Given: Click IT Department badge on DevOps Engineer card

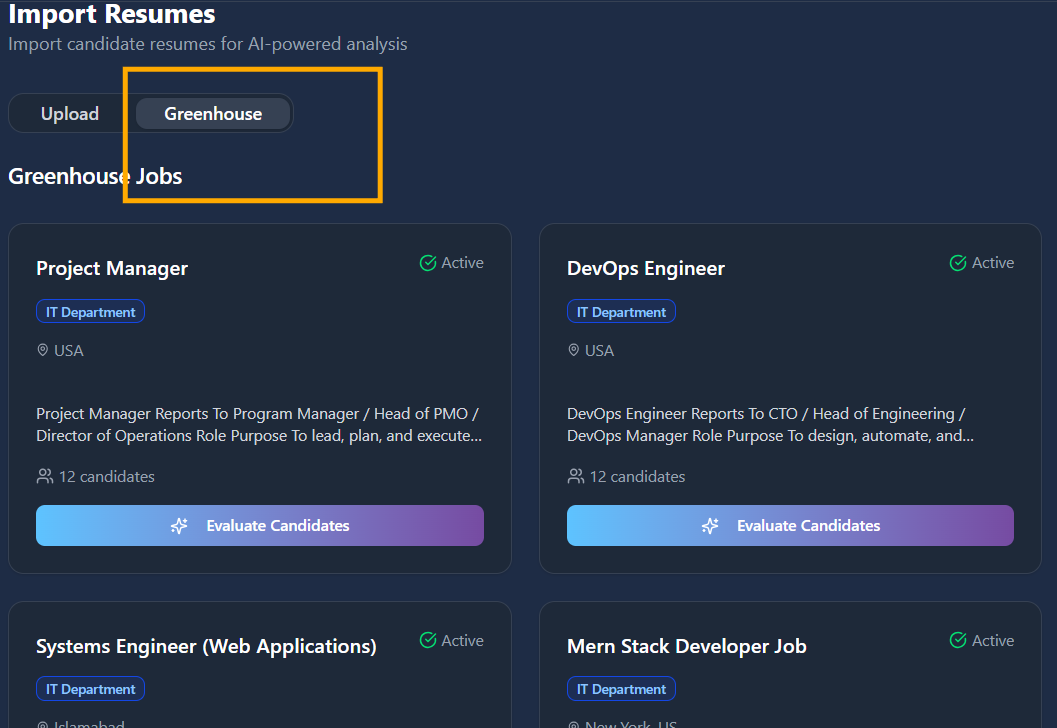Looking at the screenshot, I should click(621, 312).
